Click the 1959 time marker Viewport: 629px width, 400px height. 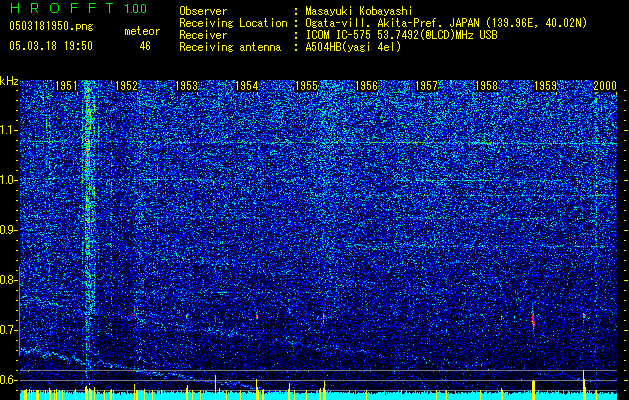546,86
